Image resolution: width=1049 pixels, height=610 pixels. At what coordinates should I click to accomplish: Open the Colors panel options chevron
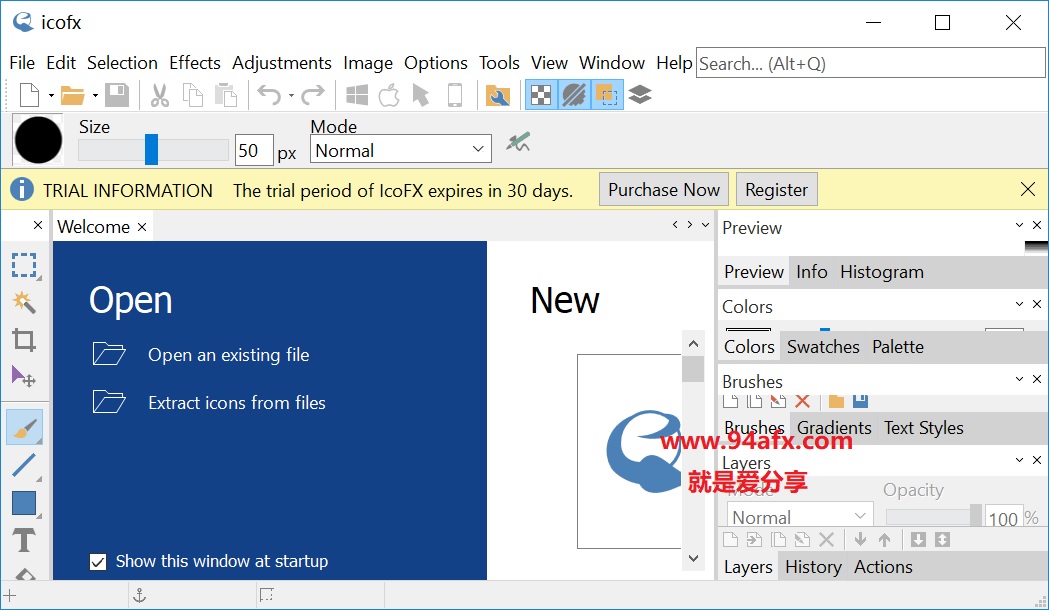[x=1019, y=304]
